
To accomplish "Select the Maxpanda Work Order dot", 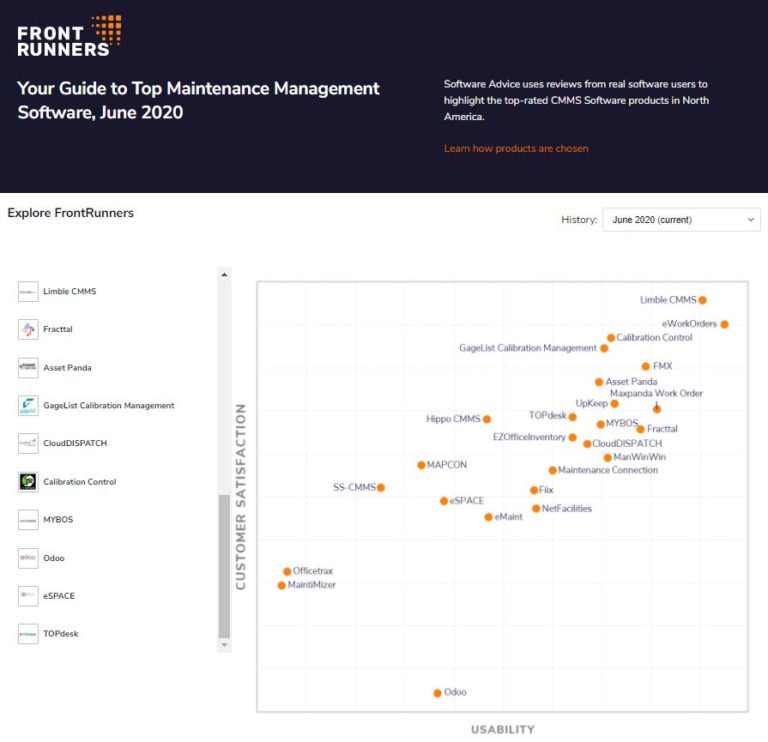I will click(657, 409).
